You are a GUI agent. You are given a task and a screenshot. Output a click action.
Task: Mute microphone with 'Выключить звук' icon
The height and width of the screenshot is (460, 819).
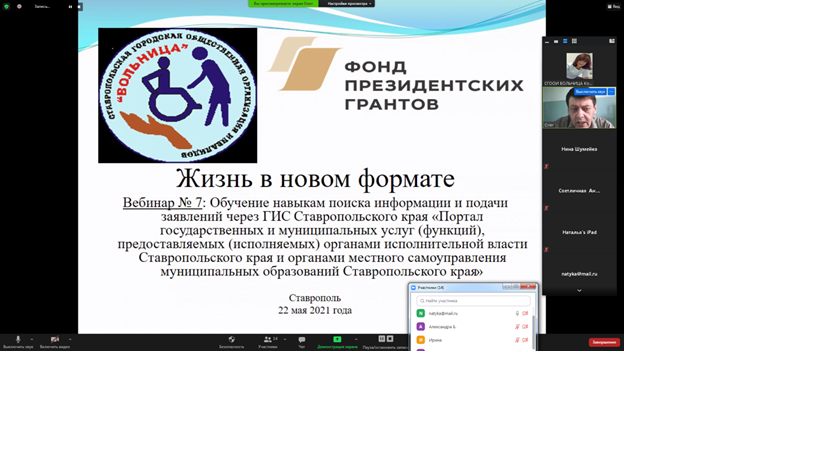coord(17,340)
